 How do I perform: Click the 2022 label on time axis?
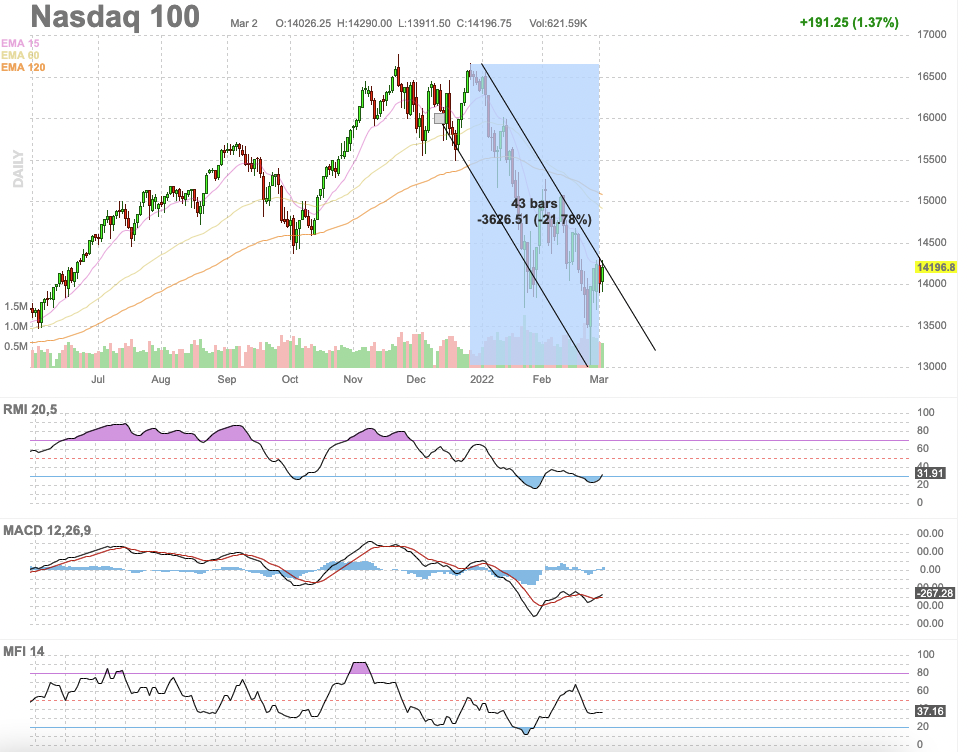coord(482,379)
